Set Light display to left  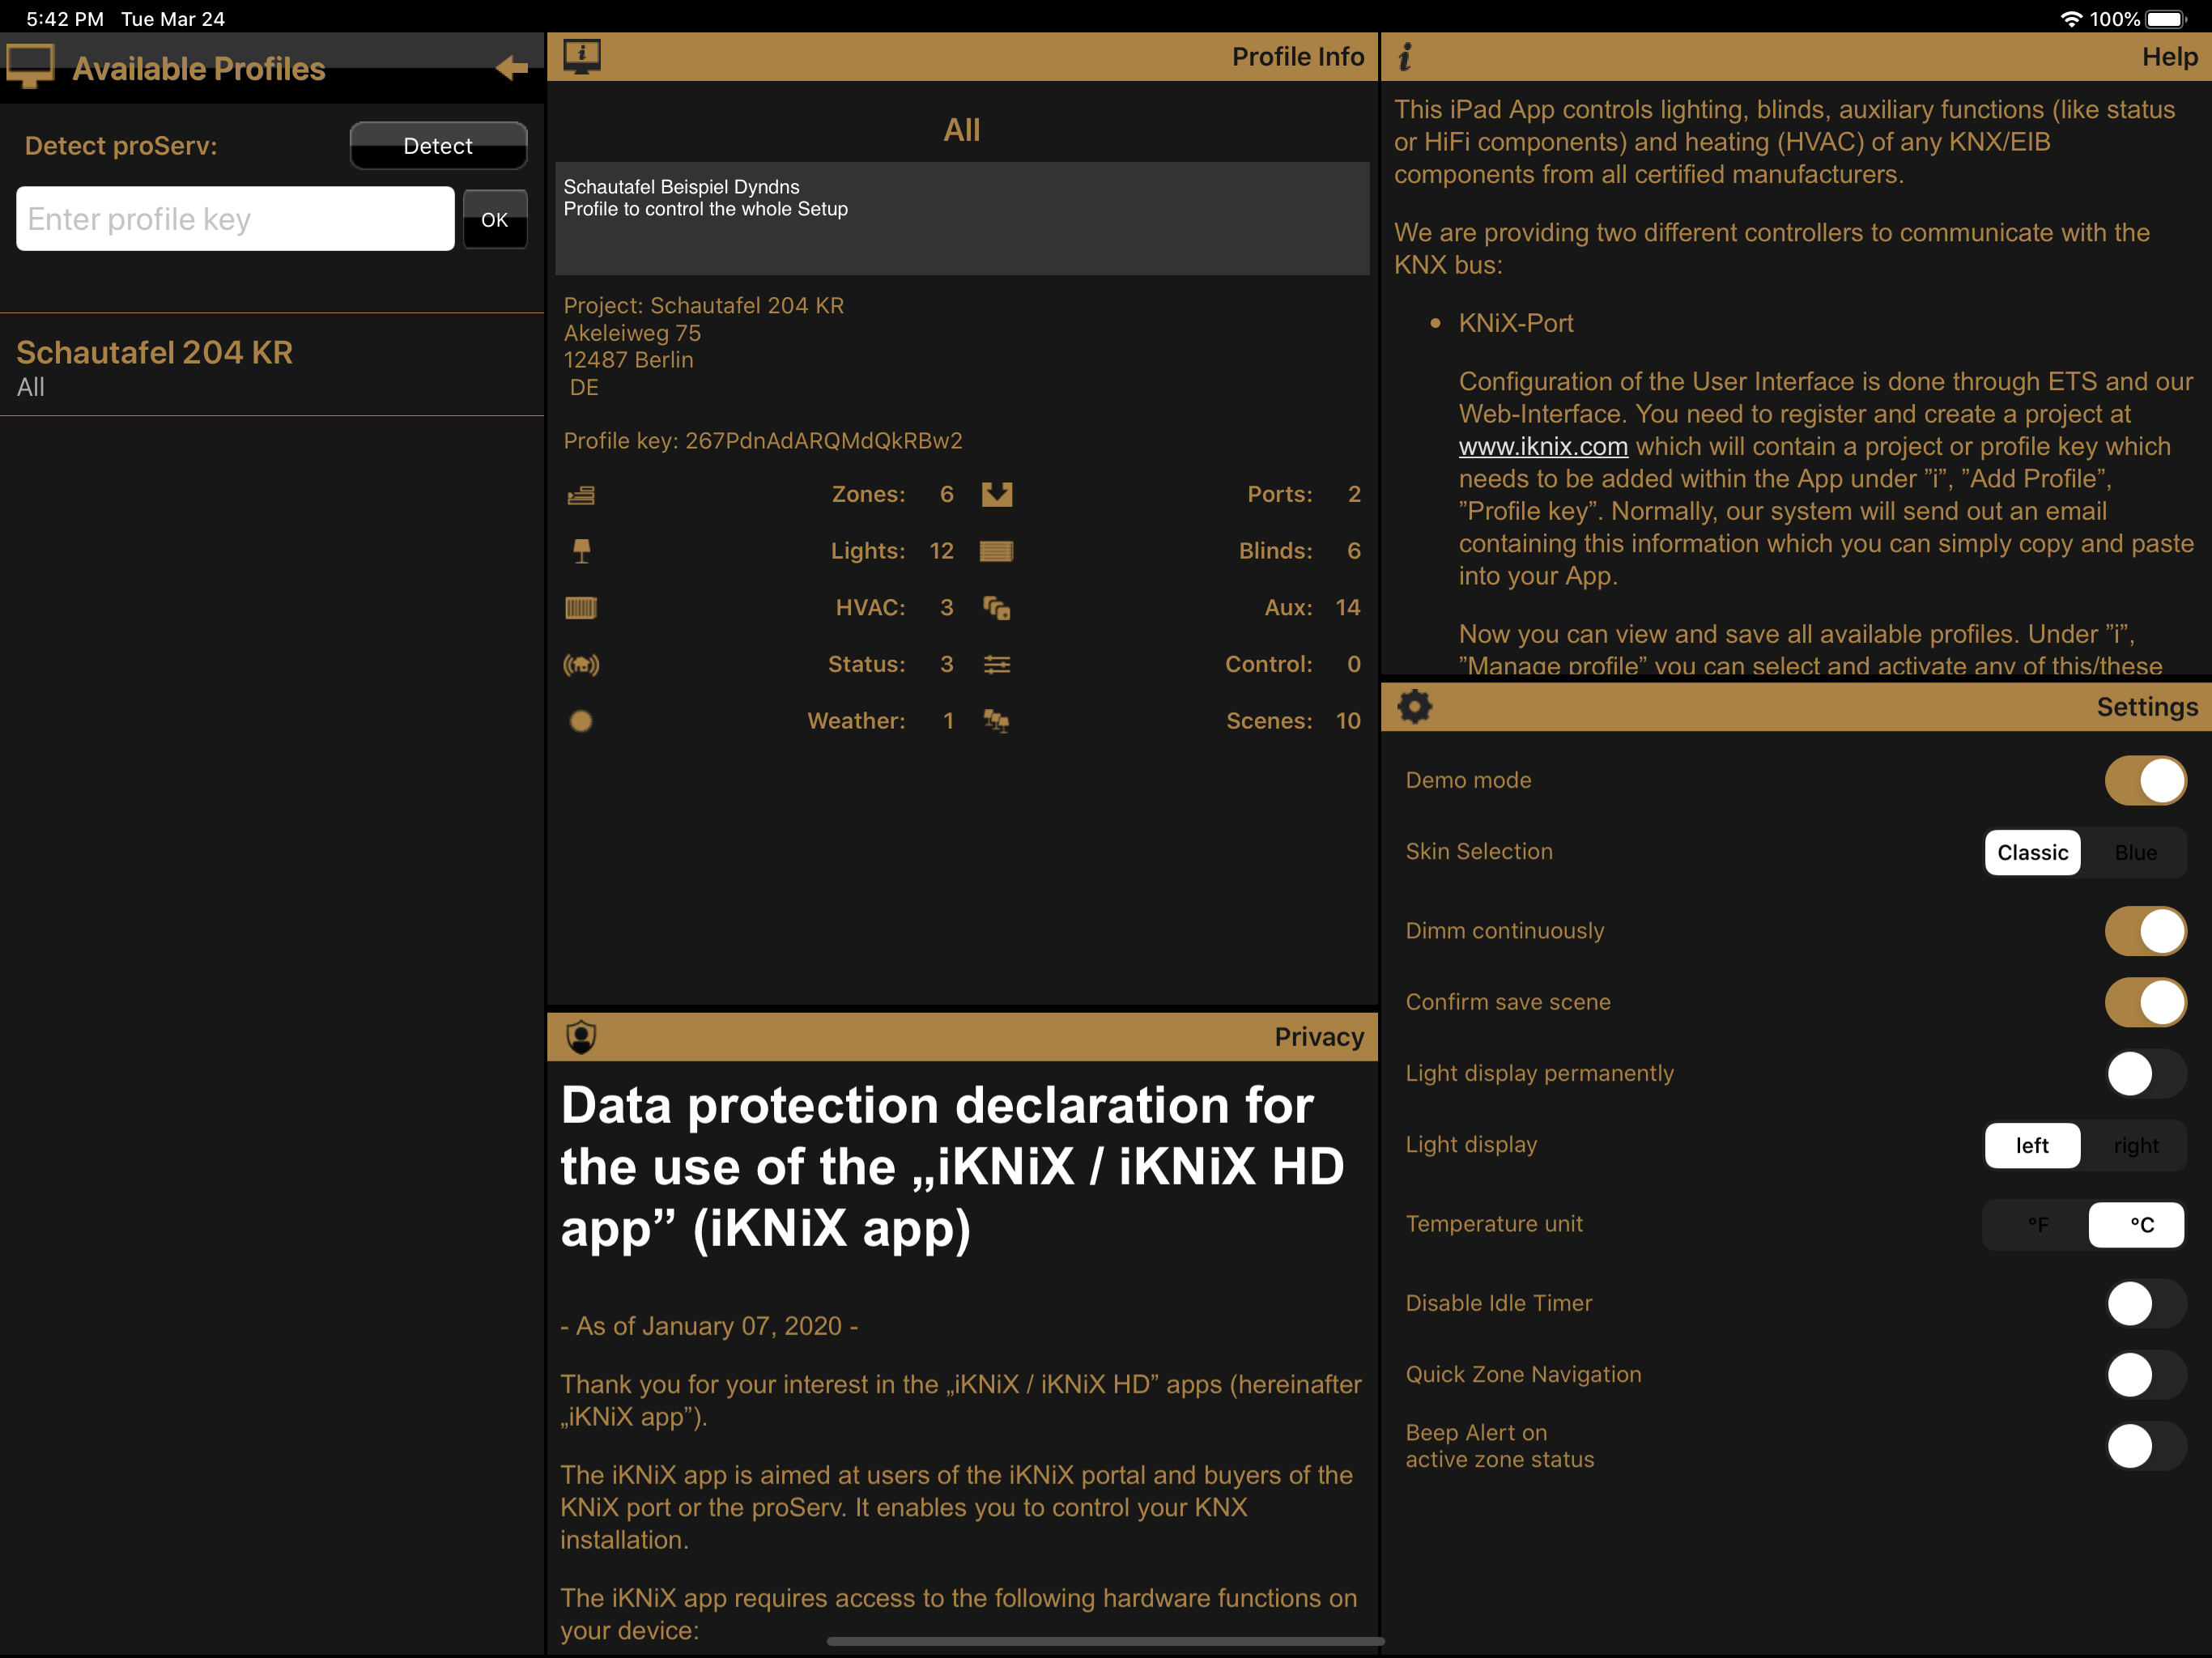[2033, 1145]
